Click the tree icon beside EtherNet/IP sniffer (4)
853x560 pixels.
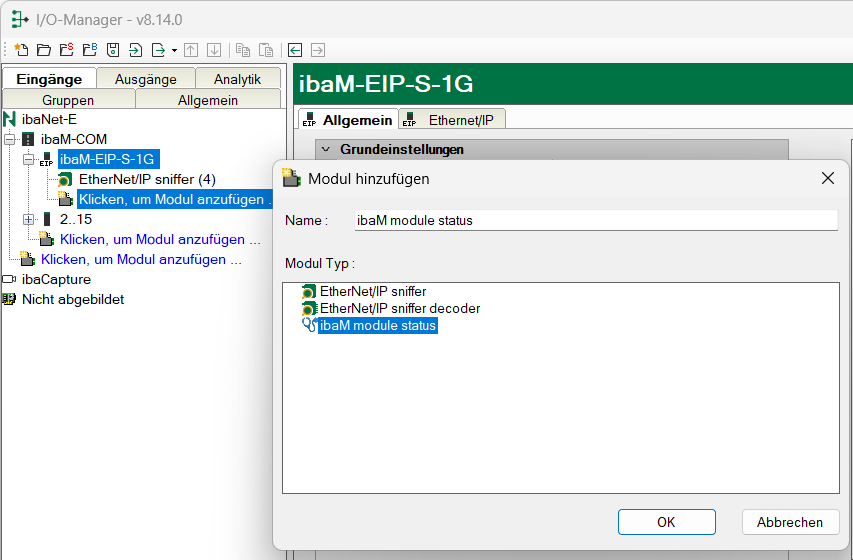pyautogui.click(x=65, y=180)
